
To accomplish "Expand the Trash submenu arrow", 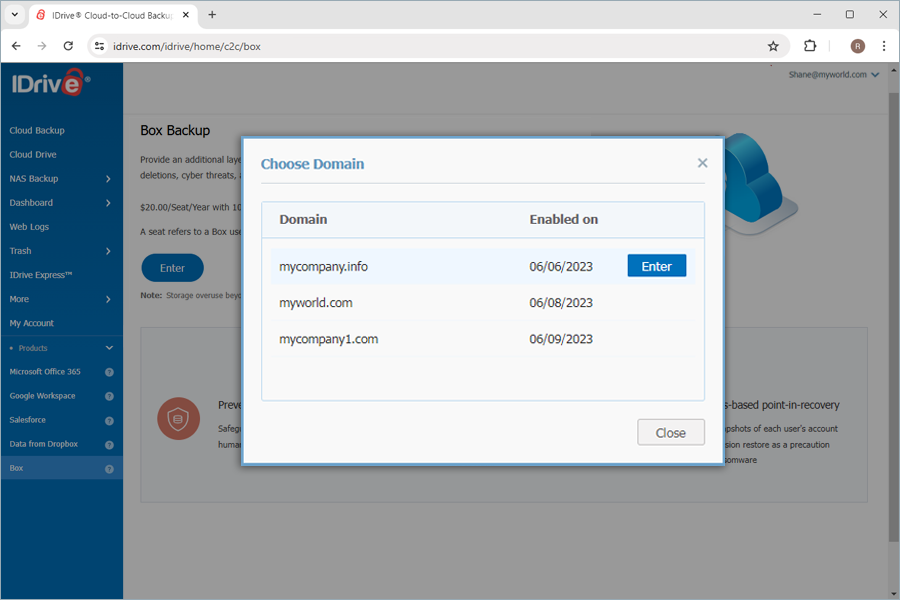I will tap(108, 251).
